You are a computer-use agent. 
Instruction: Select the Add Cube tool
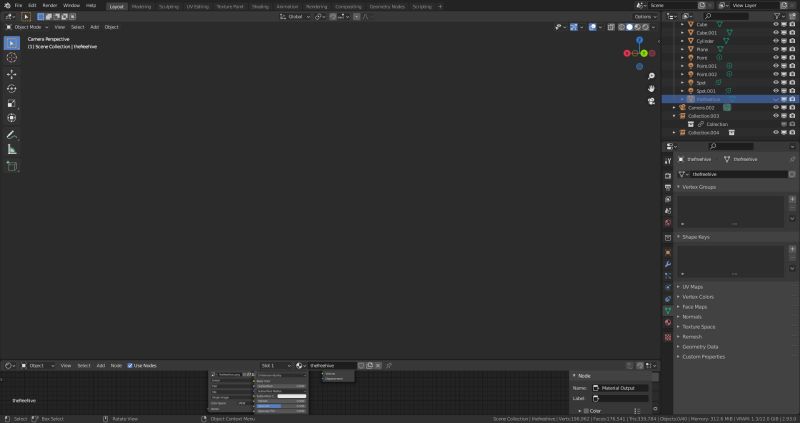[12, 166]
